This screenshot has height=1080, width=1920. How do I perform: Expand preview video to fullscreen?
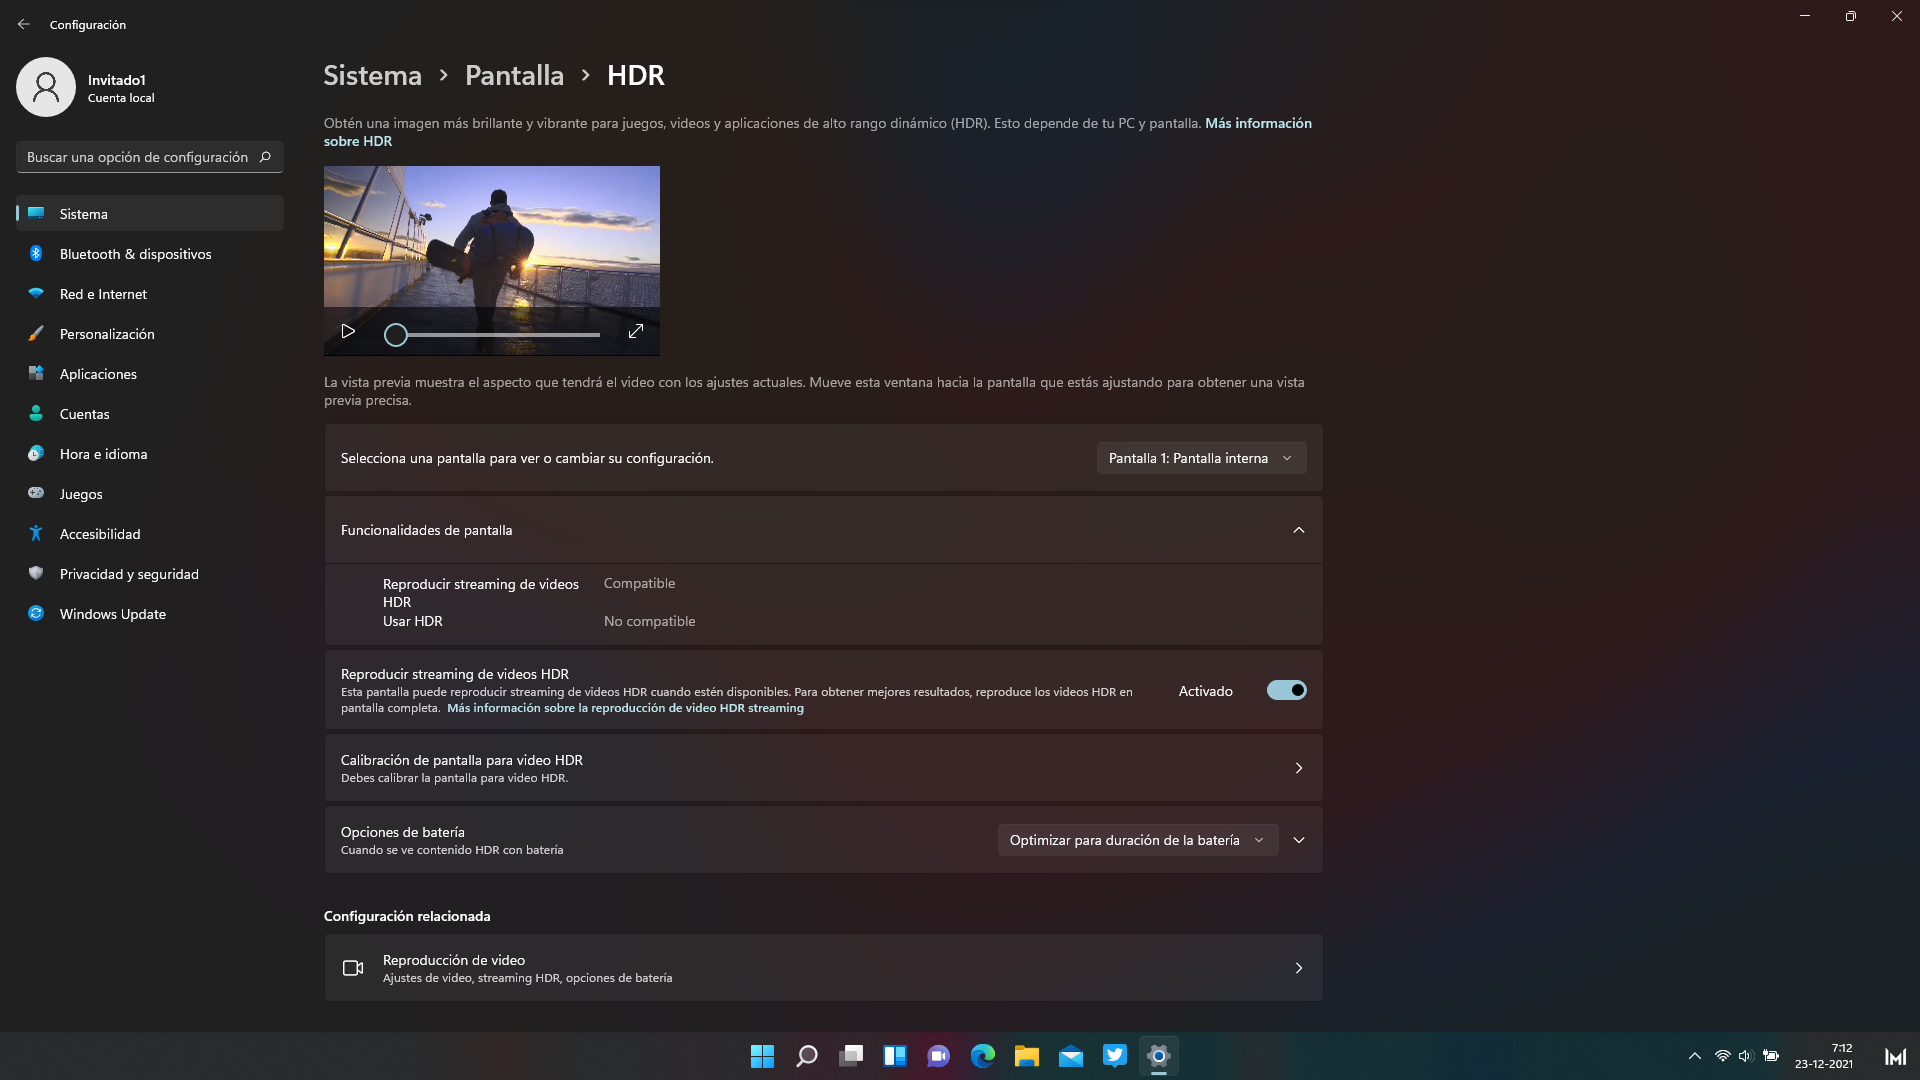pyautogui.click(x=635, y=332)
